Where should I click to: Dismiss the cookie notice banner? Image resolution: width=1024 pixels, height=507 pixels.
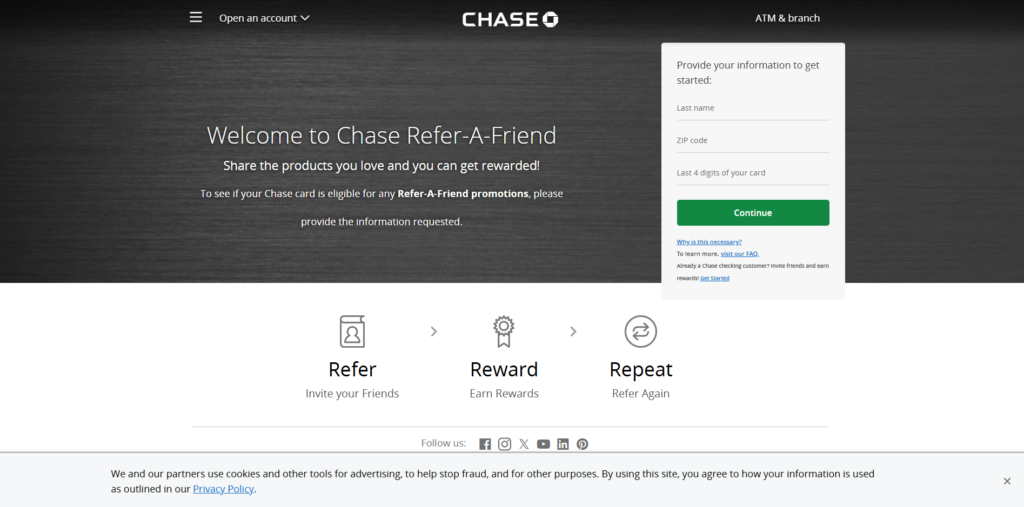pyautogui.click(x=1007, y=481)
